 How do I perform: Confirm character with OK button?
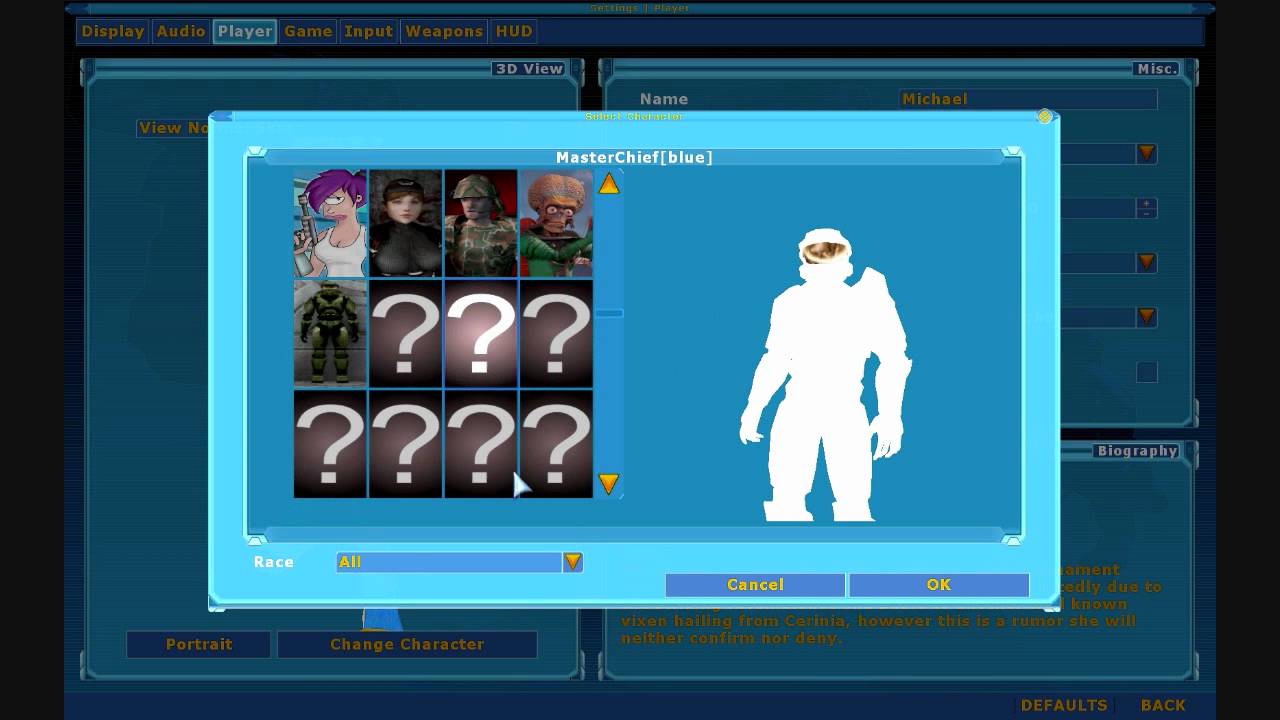pyautogui.click(x=939, y=585)
